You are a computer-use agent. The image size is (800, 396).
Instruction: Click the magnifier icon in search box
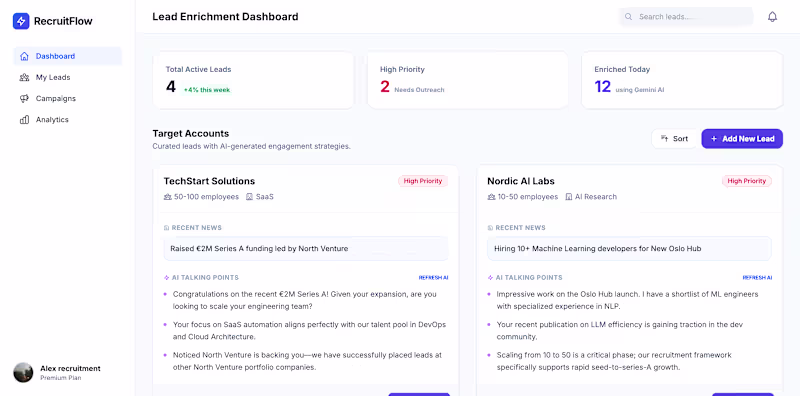point(629,17)
